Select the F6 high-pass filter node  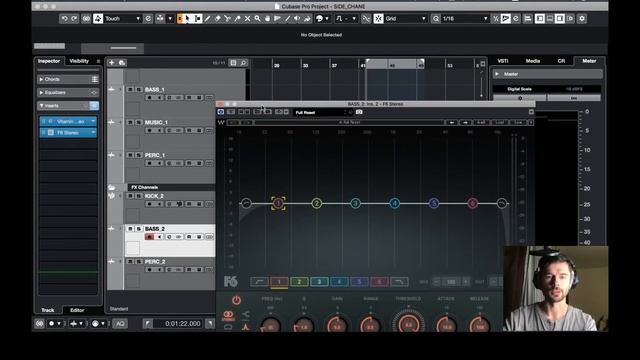(246, 203)
